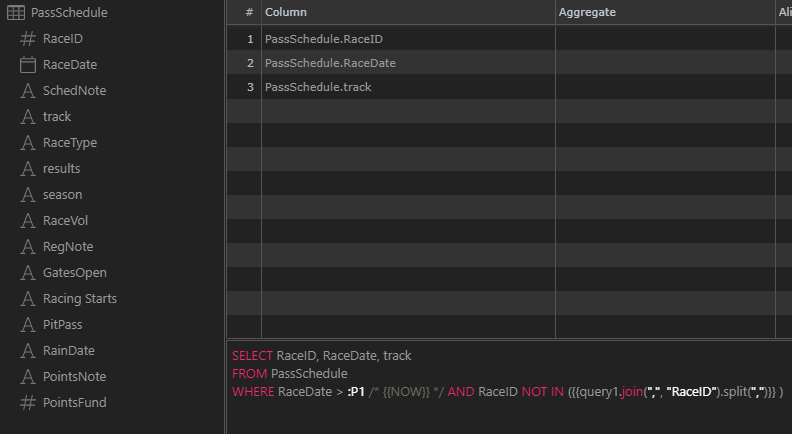Click the number icon beside RaceID
792x434 pixels.
pos(28,39)
